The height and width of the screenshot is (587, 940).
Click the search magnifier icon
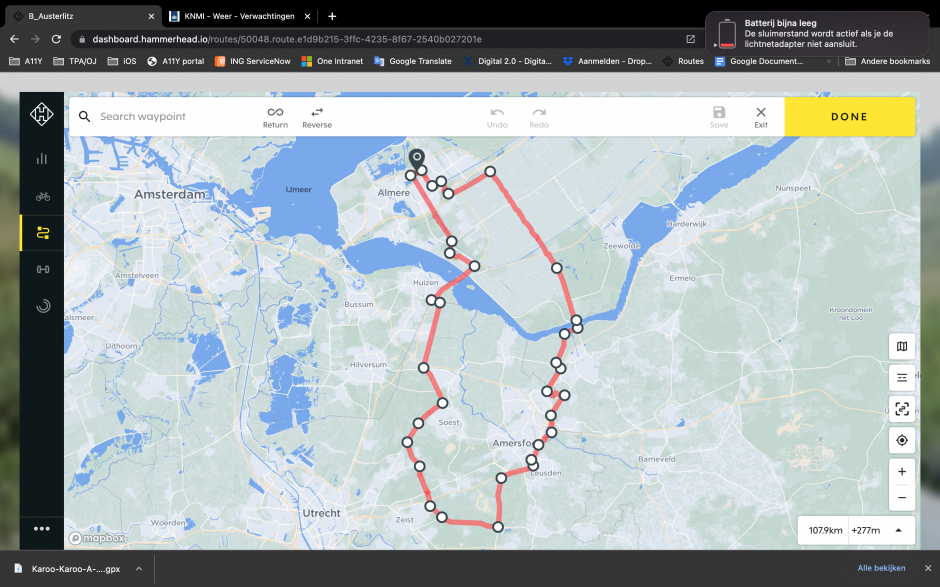click(85, 116)
